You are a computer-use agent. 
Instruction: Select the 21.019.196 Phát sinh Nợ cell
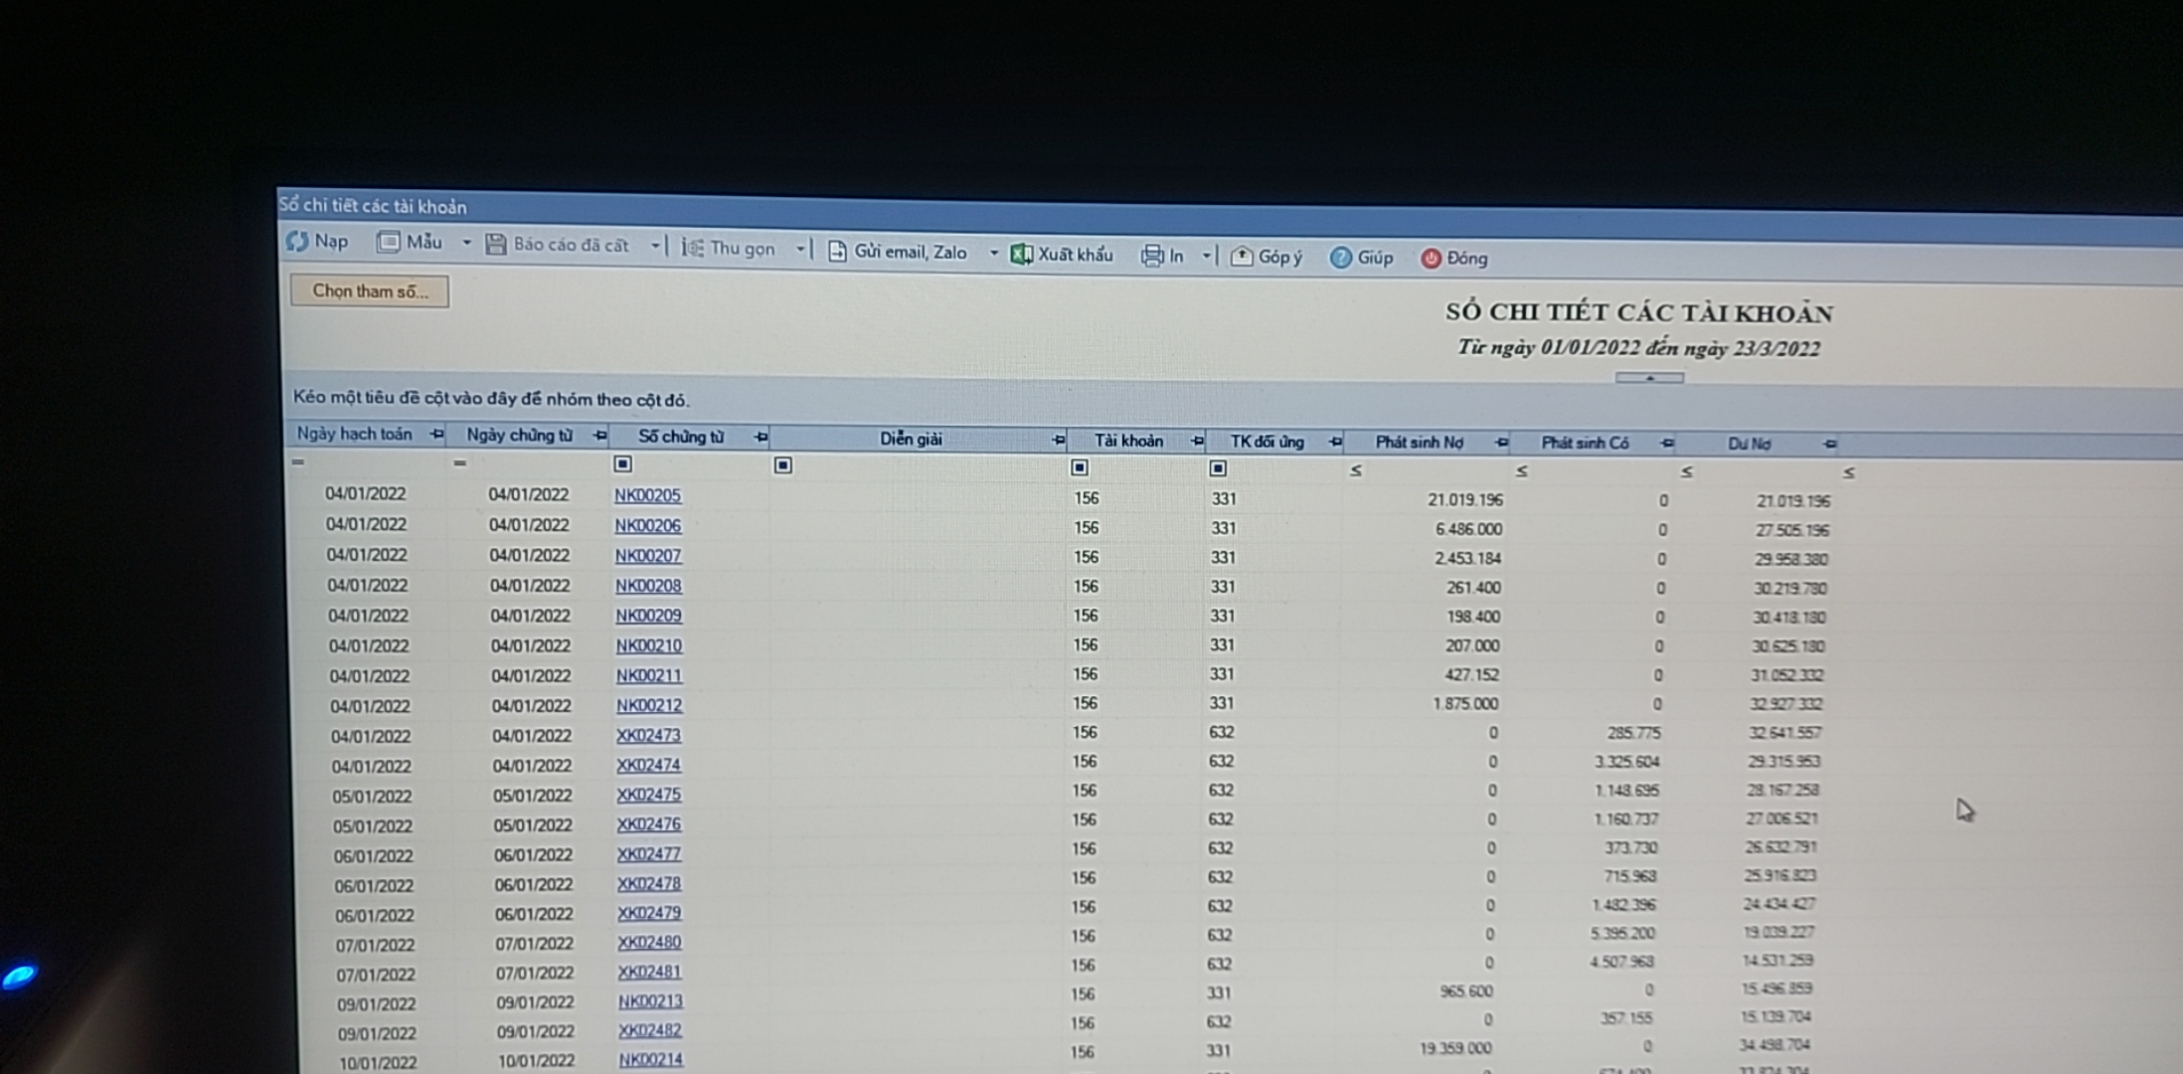coord(1465,500)
